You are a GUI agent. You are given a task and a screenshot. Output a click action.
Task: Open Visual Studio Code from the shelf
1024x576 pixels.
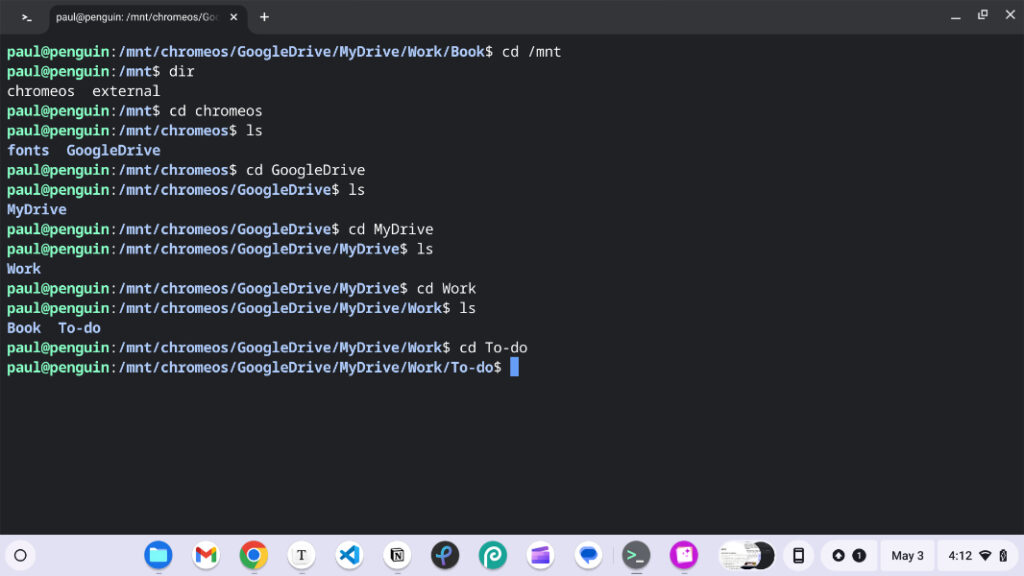(349, 555)
